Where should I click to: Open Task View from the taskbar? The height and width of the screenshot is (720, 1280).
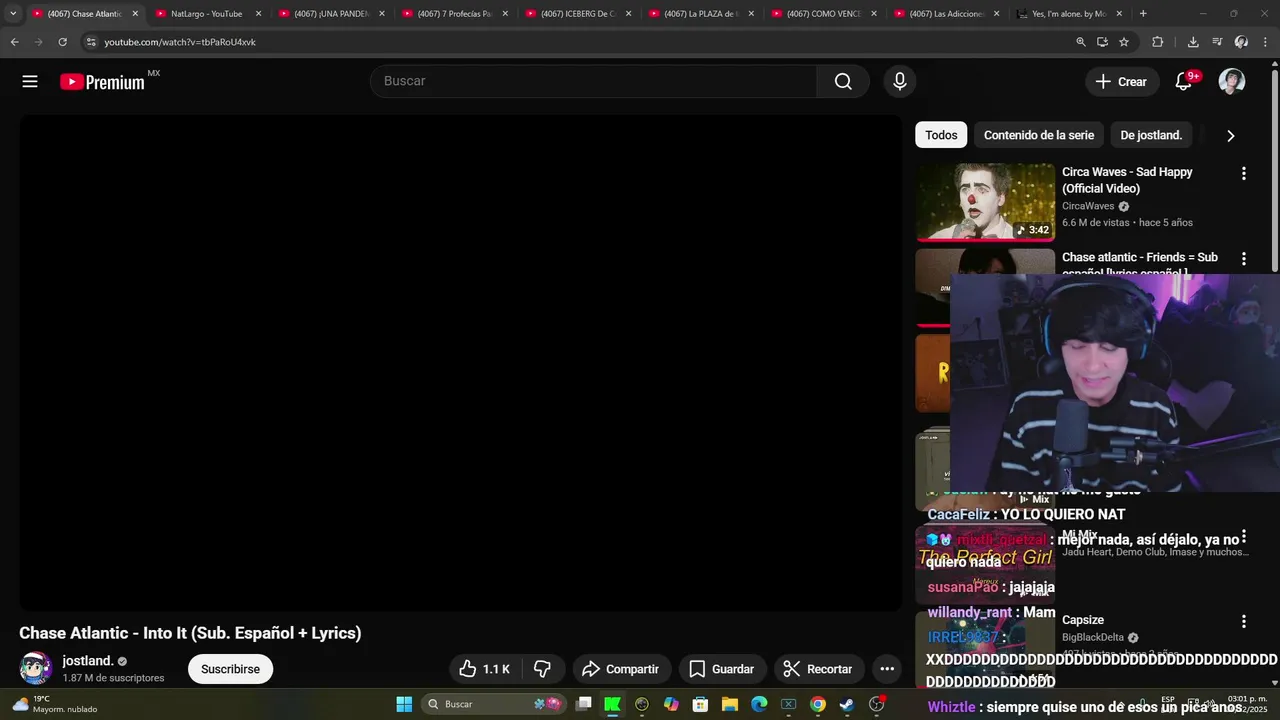(x=584, y=704)
